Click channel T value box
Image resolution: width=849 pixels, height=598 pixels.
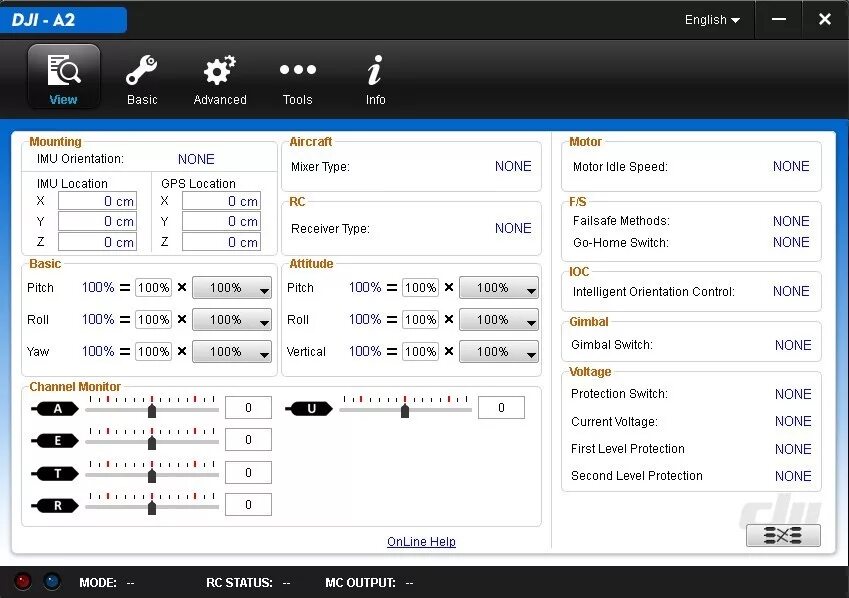click(248, 472)
